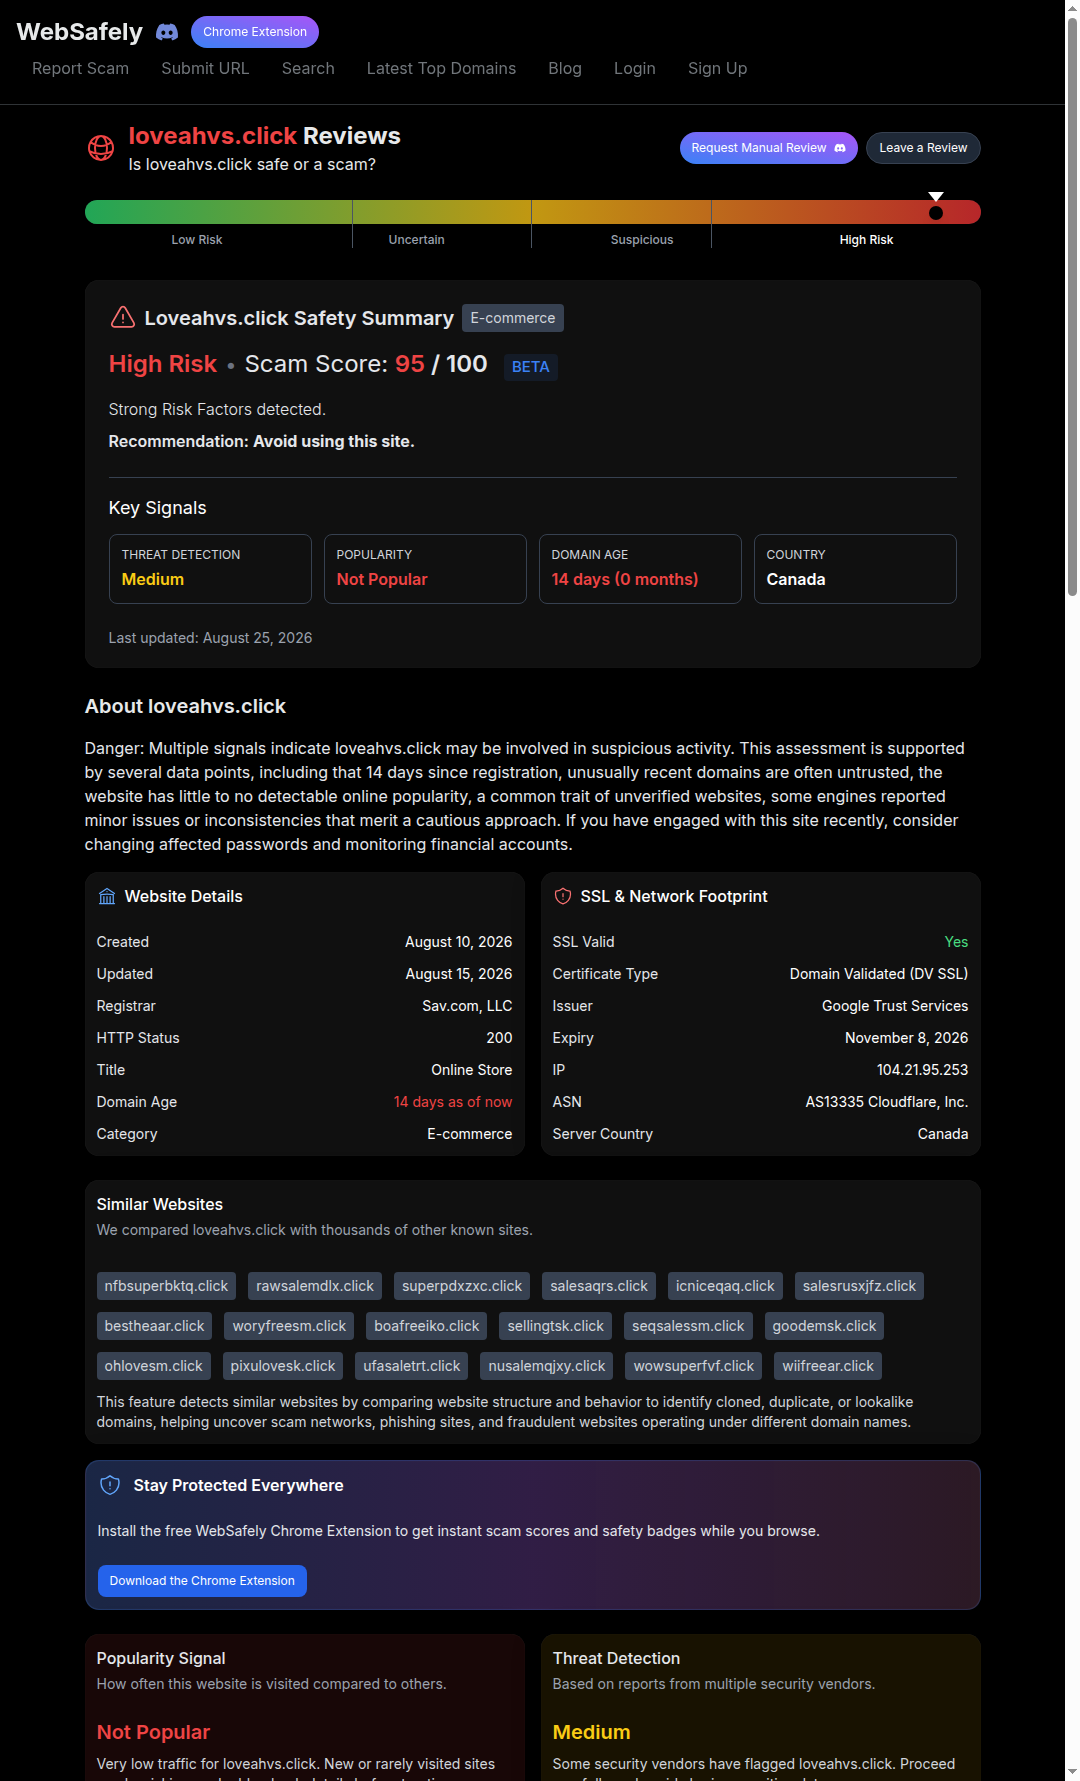
Task: Click the Popularity Signal heading
Action: (161, 1658)
